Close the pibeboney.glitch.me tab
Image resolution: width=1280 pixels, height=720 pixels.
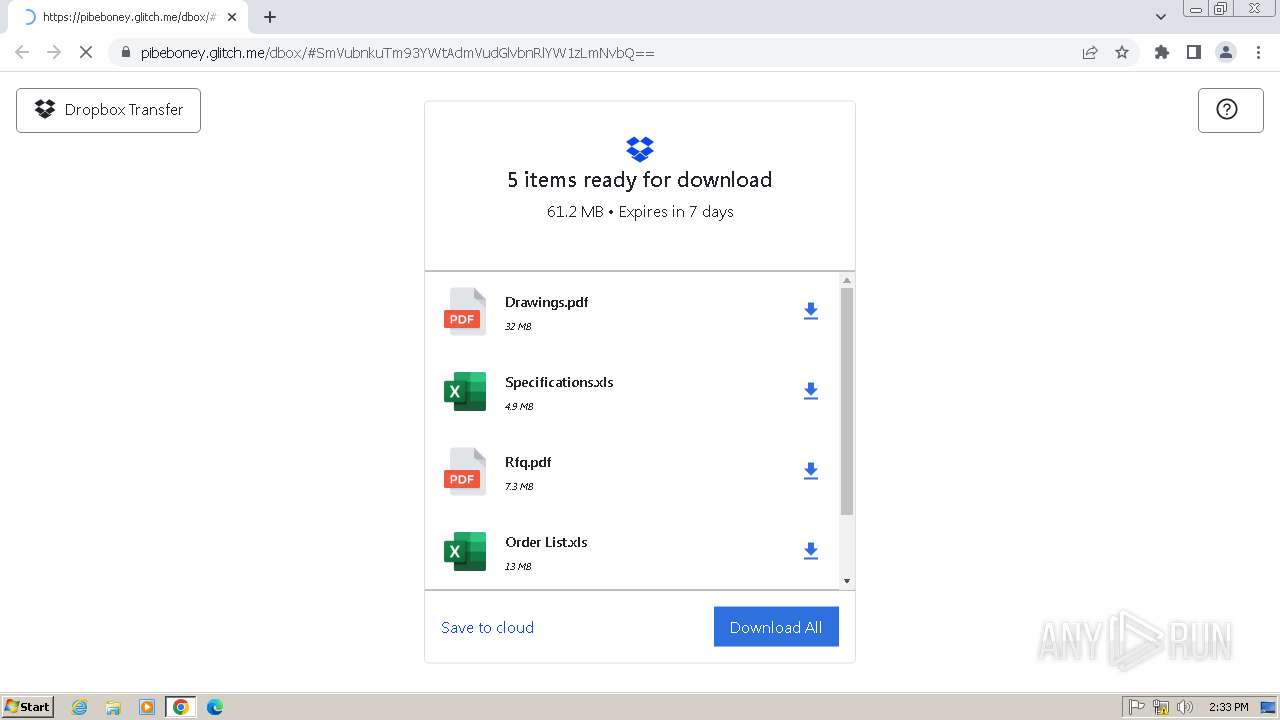[x=232, y=17]
